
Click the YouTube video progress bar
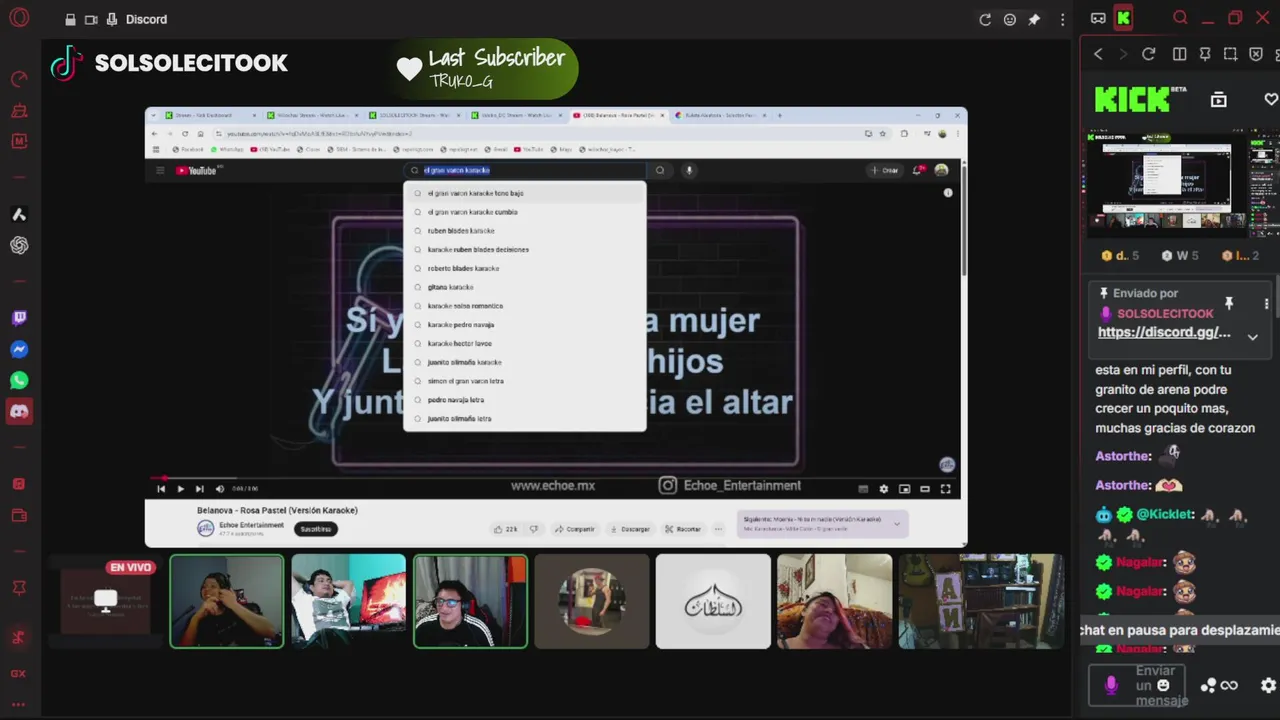tap(554, 478)
